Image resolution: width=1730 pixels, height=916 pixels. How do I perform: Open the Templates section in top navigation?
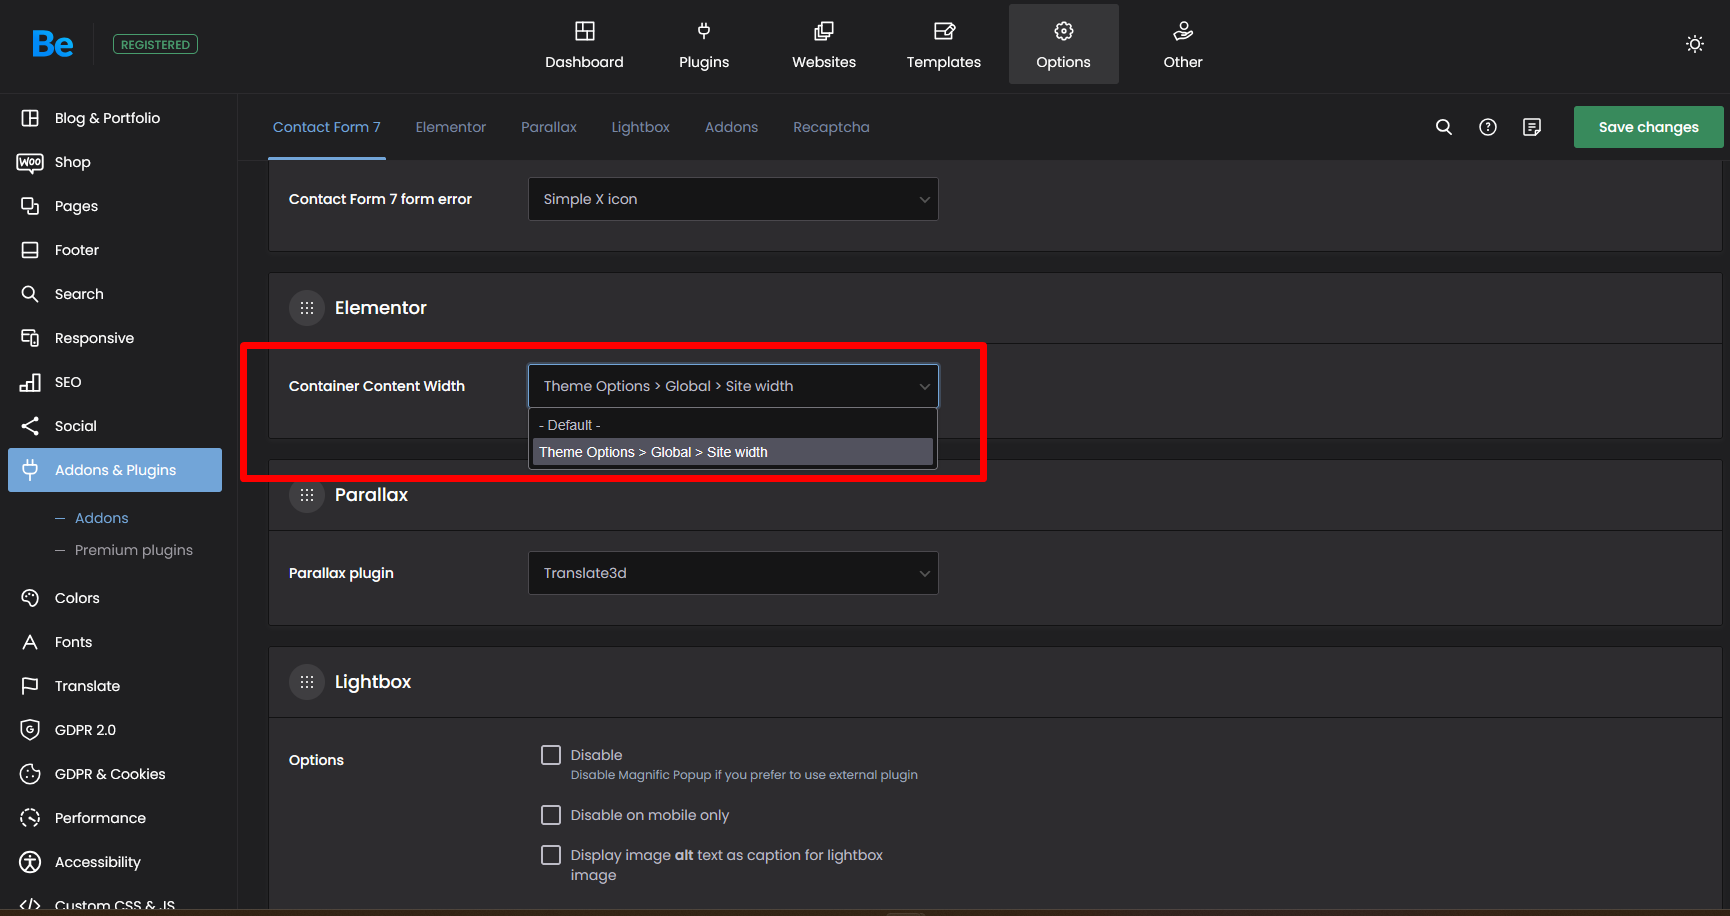(943, 45)
